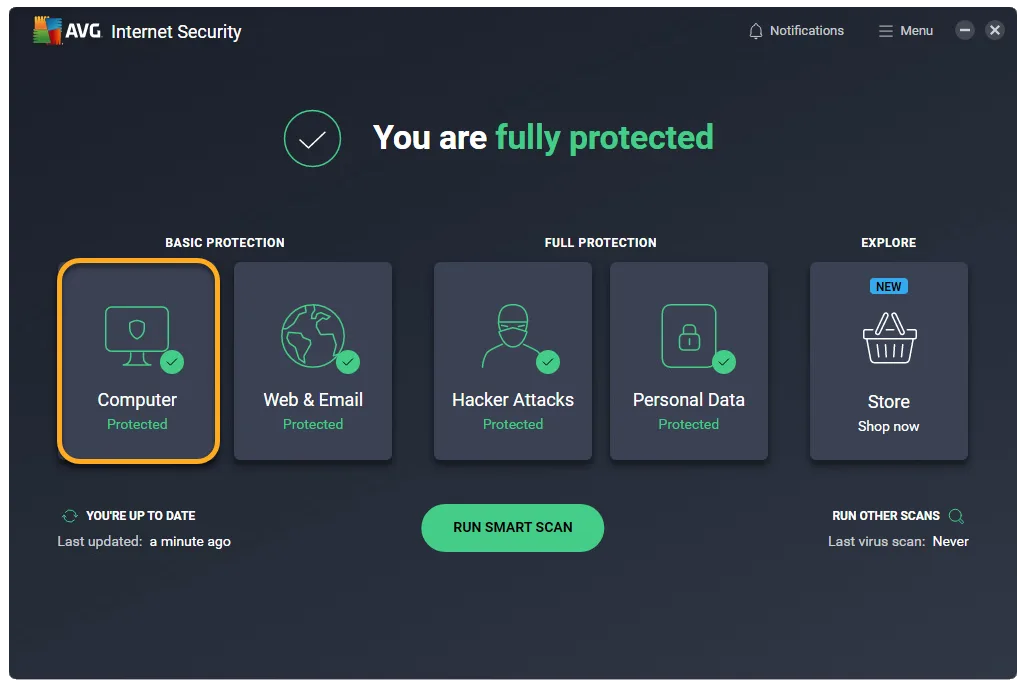This screenshot has width=1024, height=686.
Task: Click the hamburger Menu icon
Action: 886,31
